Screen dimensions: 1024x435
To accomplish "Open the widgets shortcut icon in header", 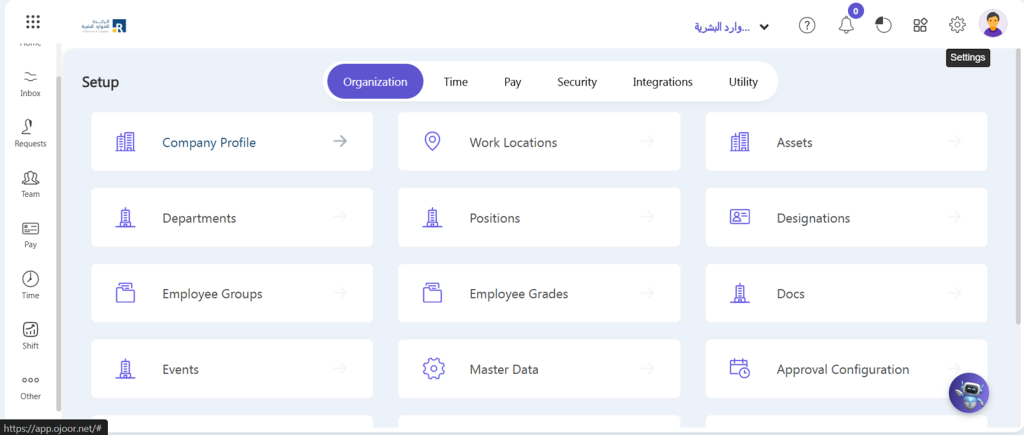I will click(x=920, y=26).
